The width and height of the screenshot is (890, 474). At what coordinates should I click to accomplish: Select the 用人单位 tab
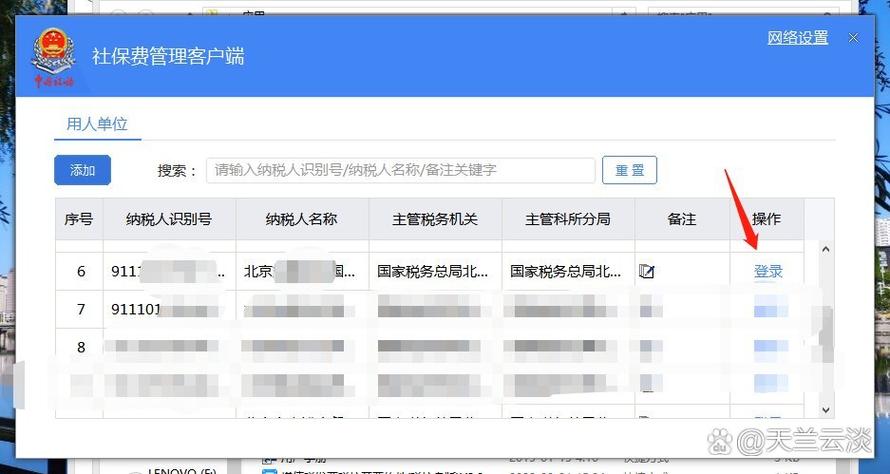(x=97, y=124)
